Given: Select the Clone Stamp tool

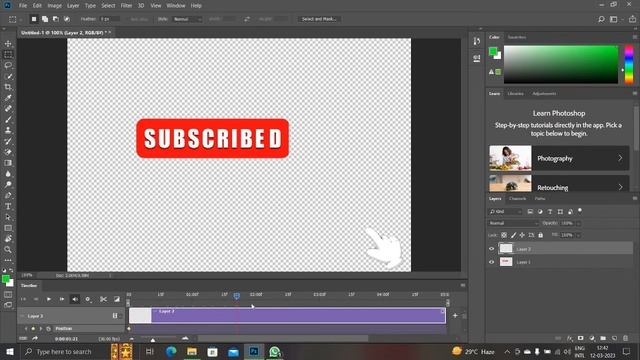Looking at the screenshot, I should 8,130.
